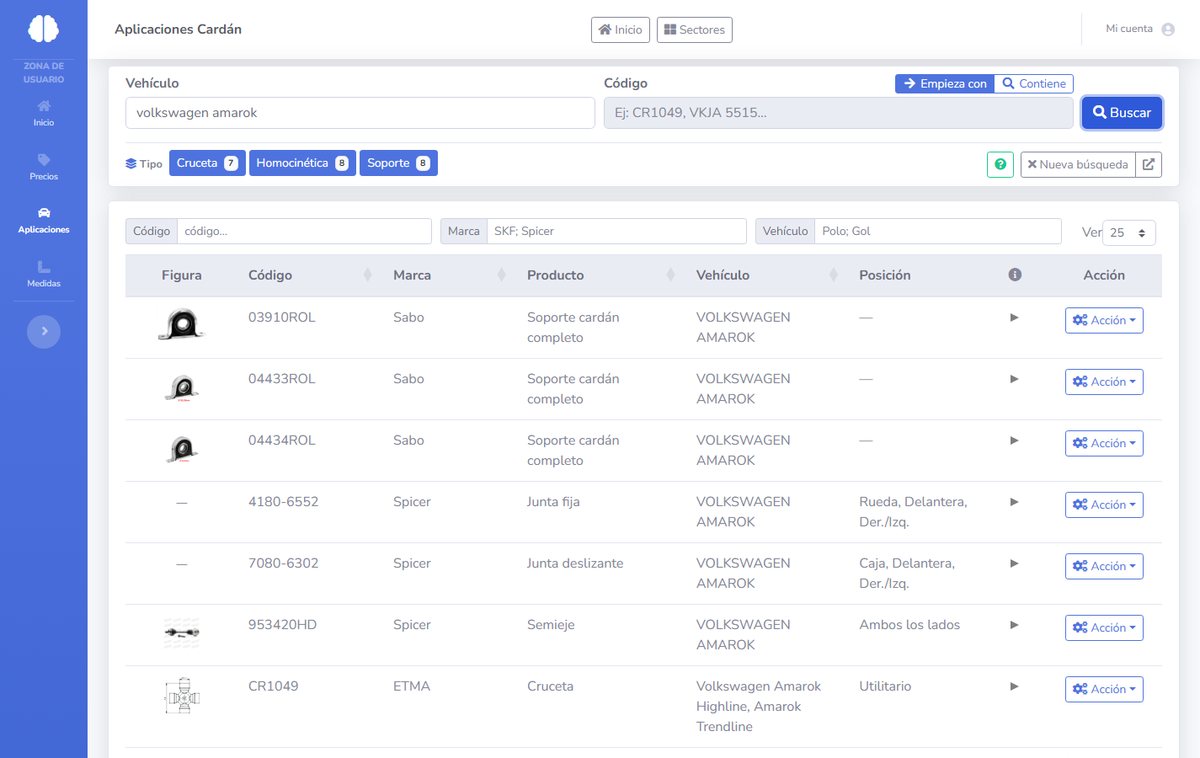Expand details arrow for row 03910ROL

point(1014,317)
